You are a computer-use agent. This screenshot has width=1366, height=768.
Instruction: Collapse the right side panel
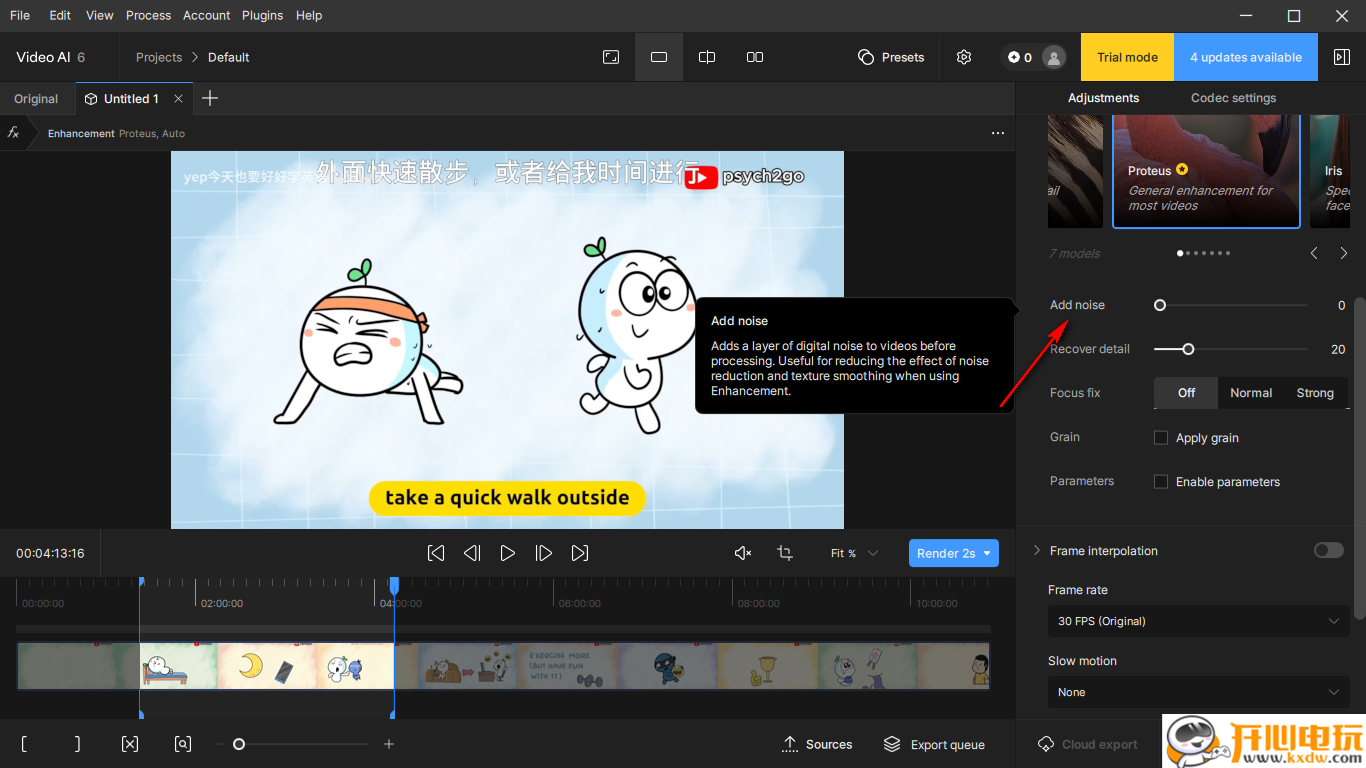coord(1342,57)
